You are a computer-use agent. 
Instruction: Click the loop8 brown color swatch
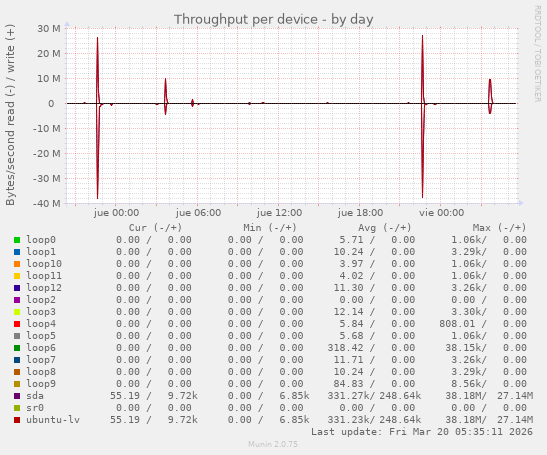tap(17, 372)
